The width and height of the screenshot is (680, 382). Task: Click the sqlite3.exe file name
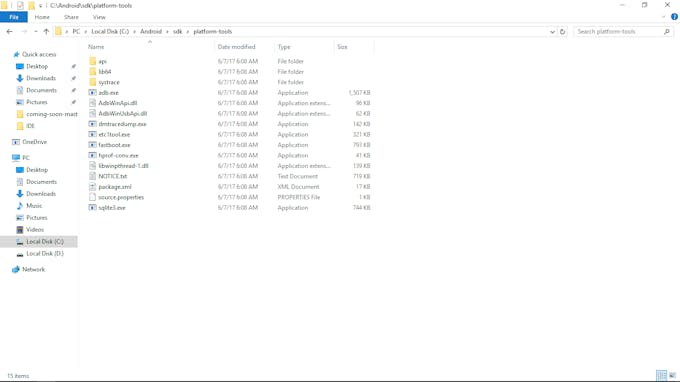pyautogui.click(x=112, y=208)
